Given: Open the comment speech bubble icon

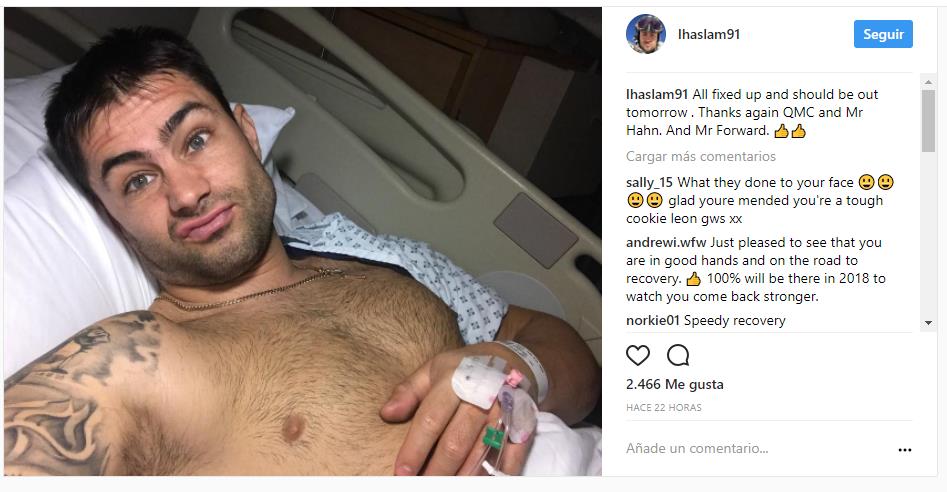Looking at the screenshot, I should (678, 356).
